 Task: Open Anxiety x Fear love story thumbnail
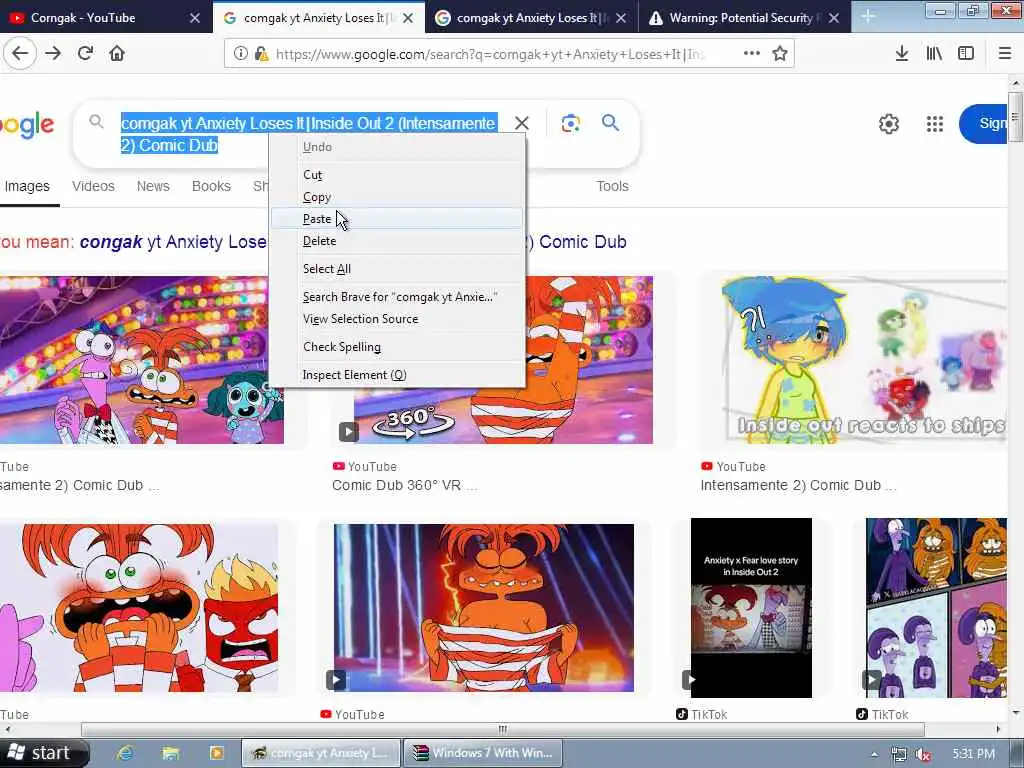(x=751, y=608)
